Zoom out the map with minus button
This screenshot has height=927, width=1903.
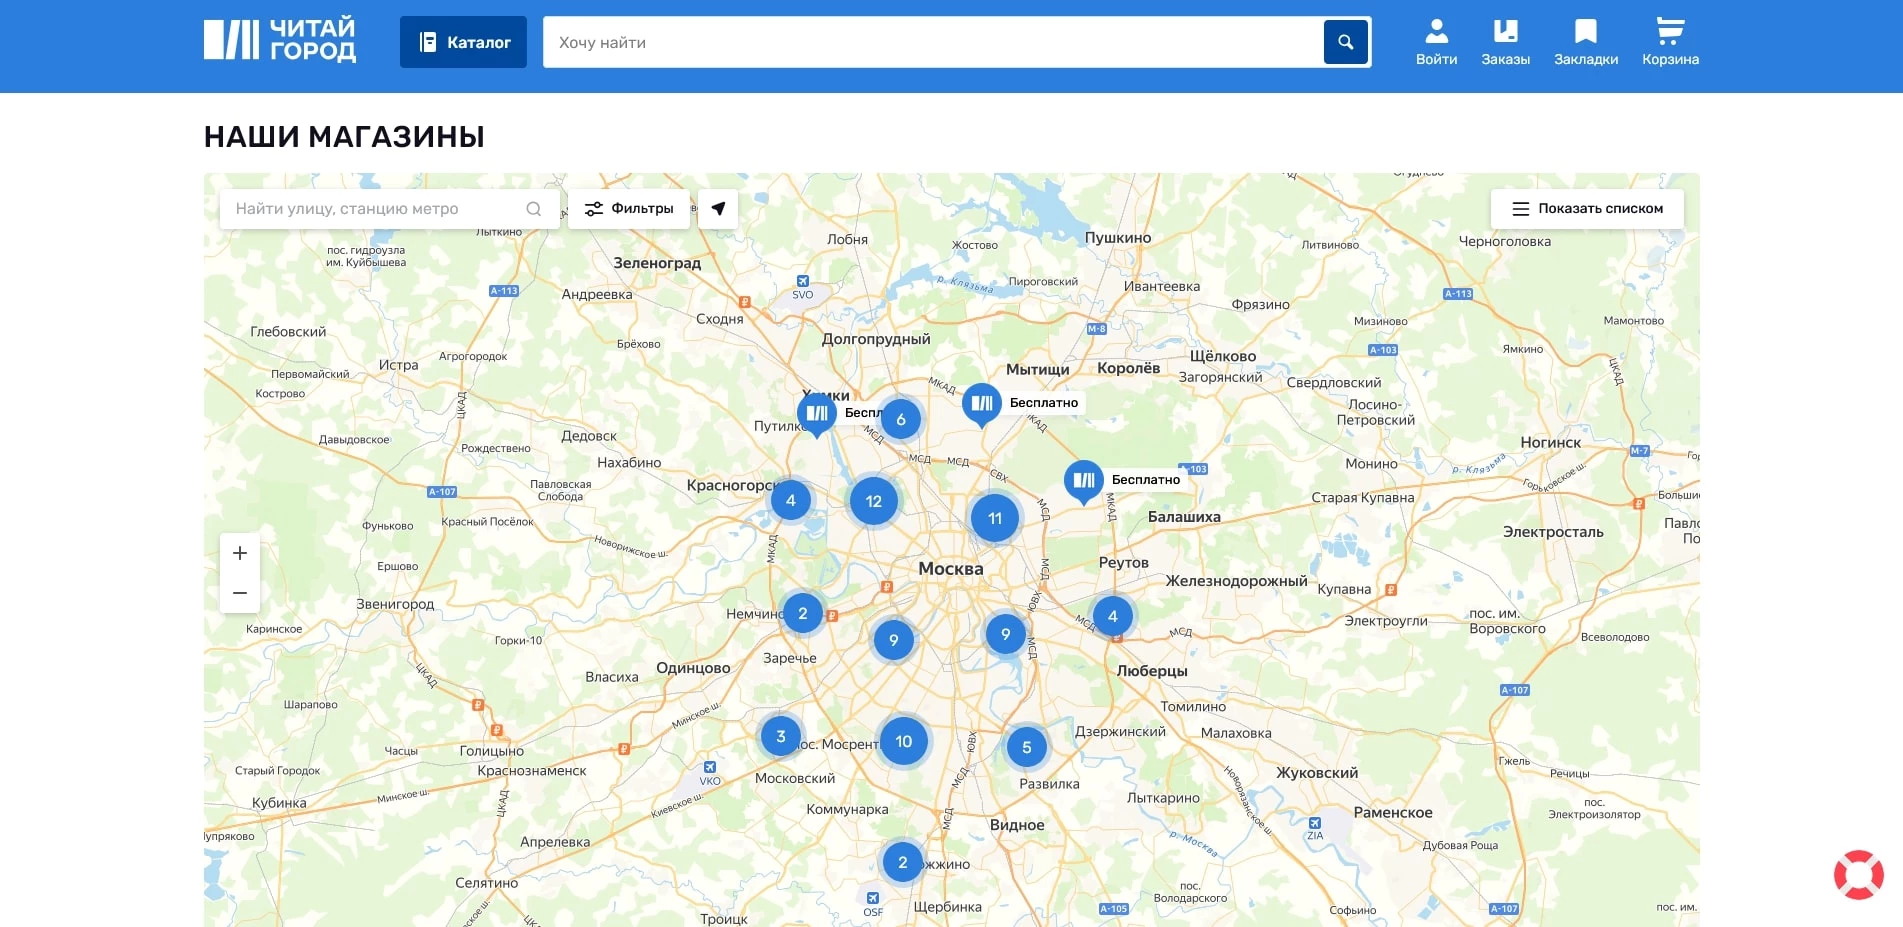(x=240, y=593)
